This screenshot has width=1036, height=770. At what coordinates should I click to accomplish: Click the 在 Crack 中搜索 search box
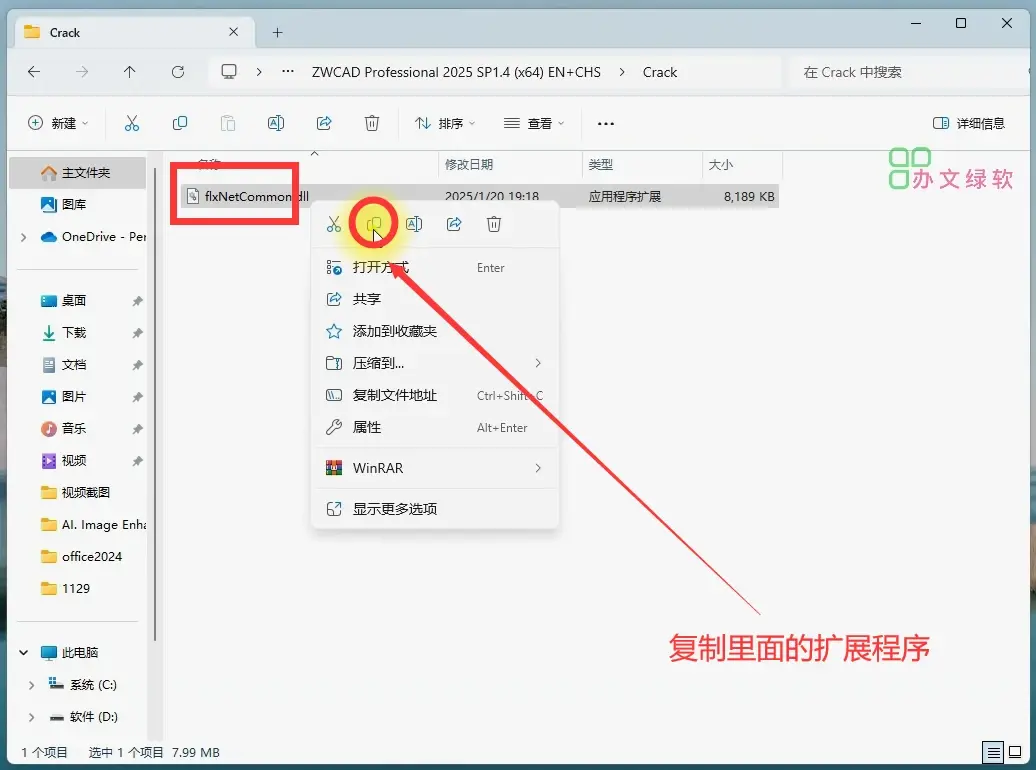[x=910, y=72]
